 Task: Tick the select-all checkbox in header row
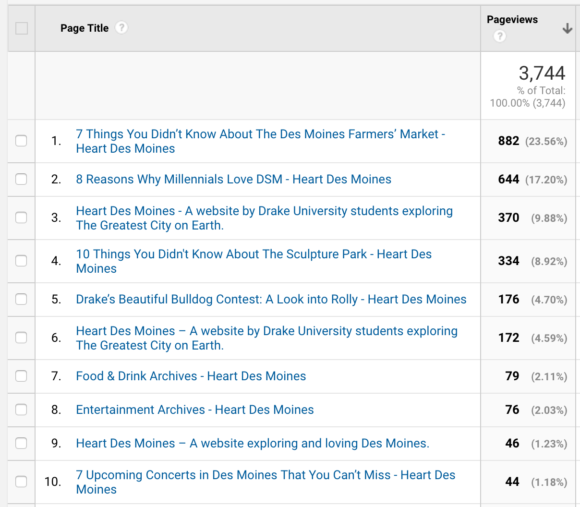21,28
